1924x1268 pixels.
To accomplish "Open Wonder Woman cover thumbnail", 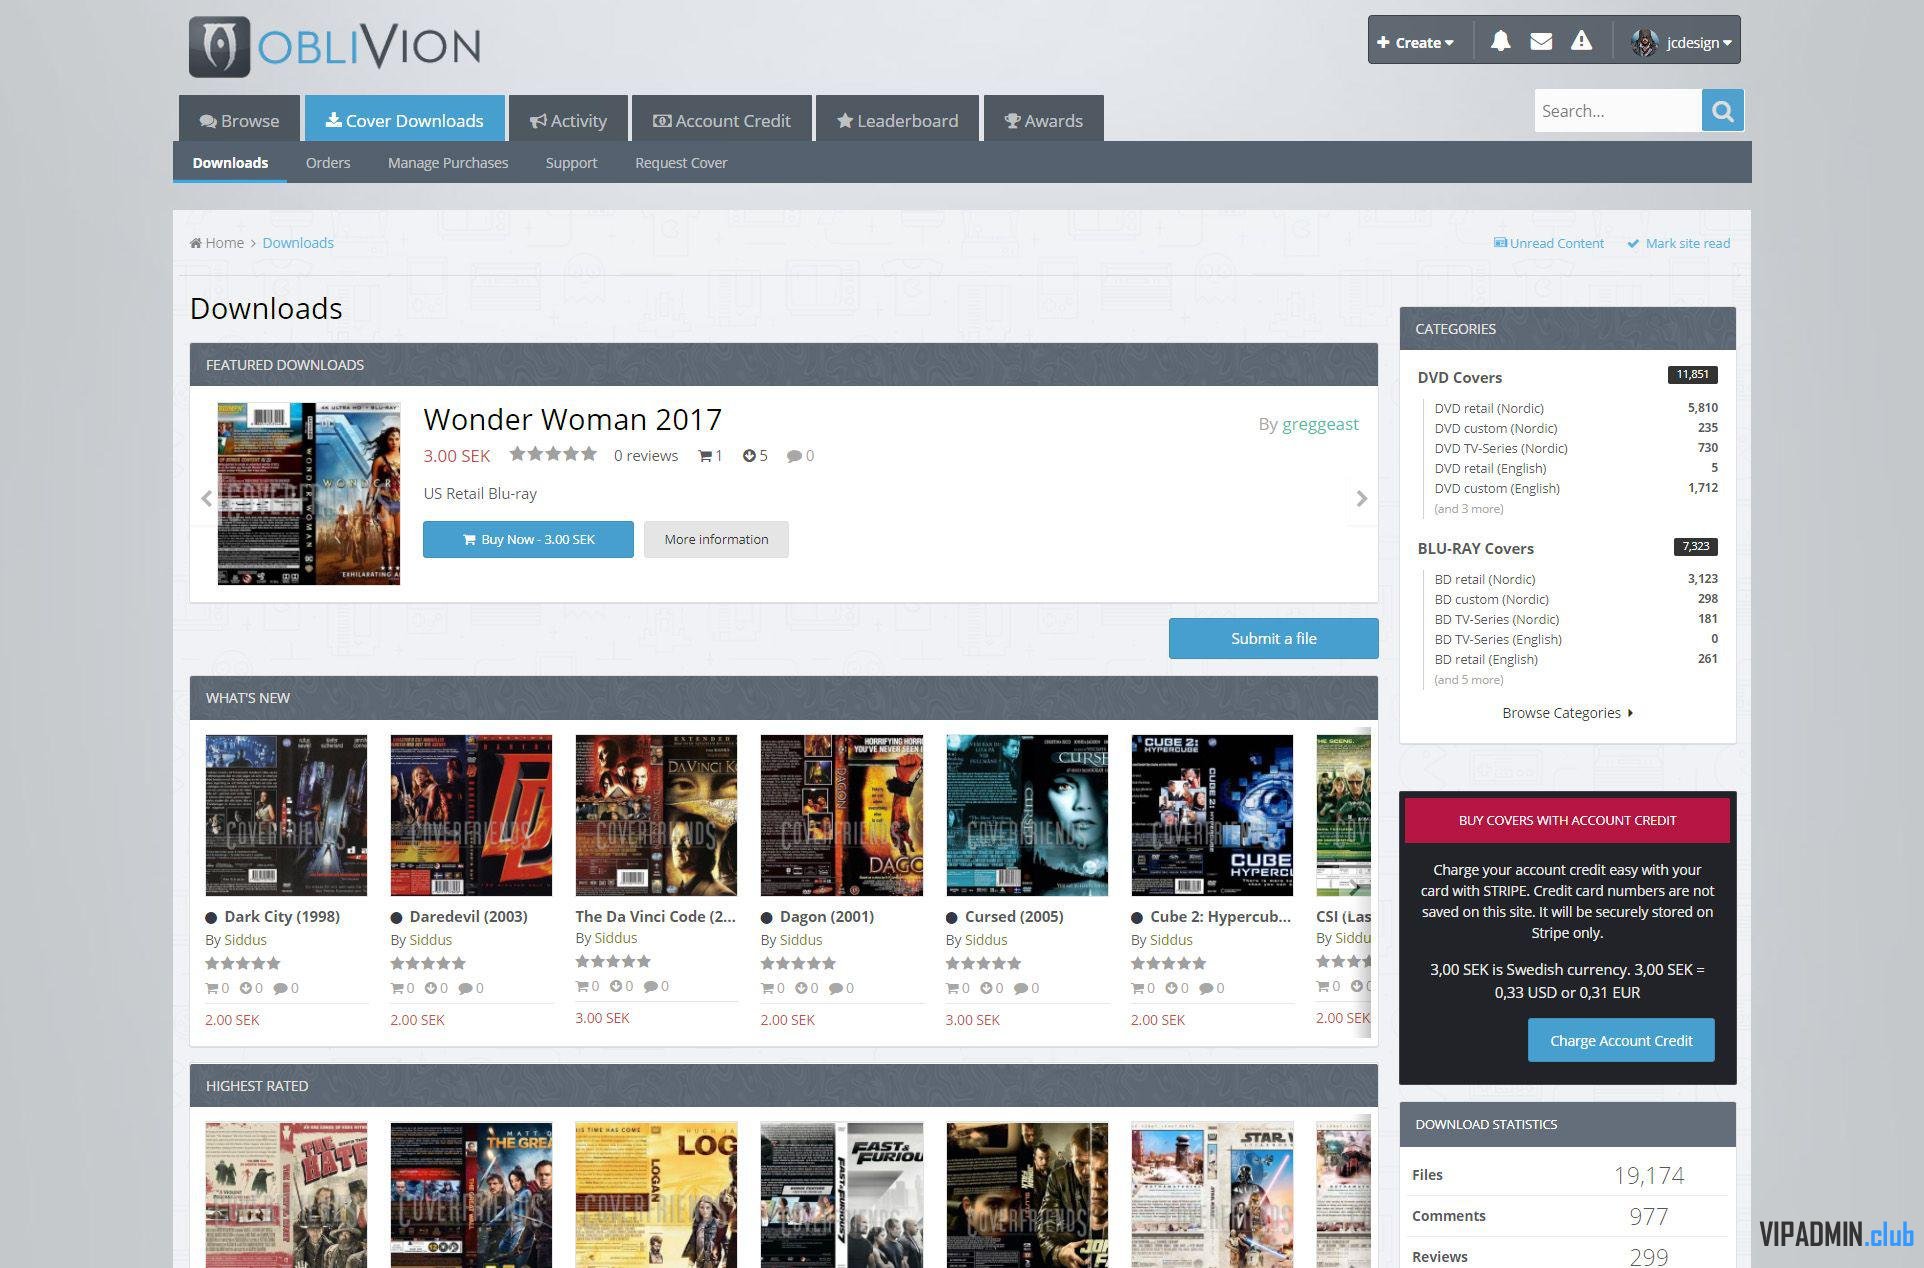I will (309, 494).
